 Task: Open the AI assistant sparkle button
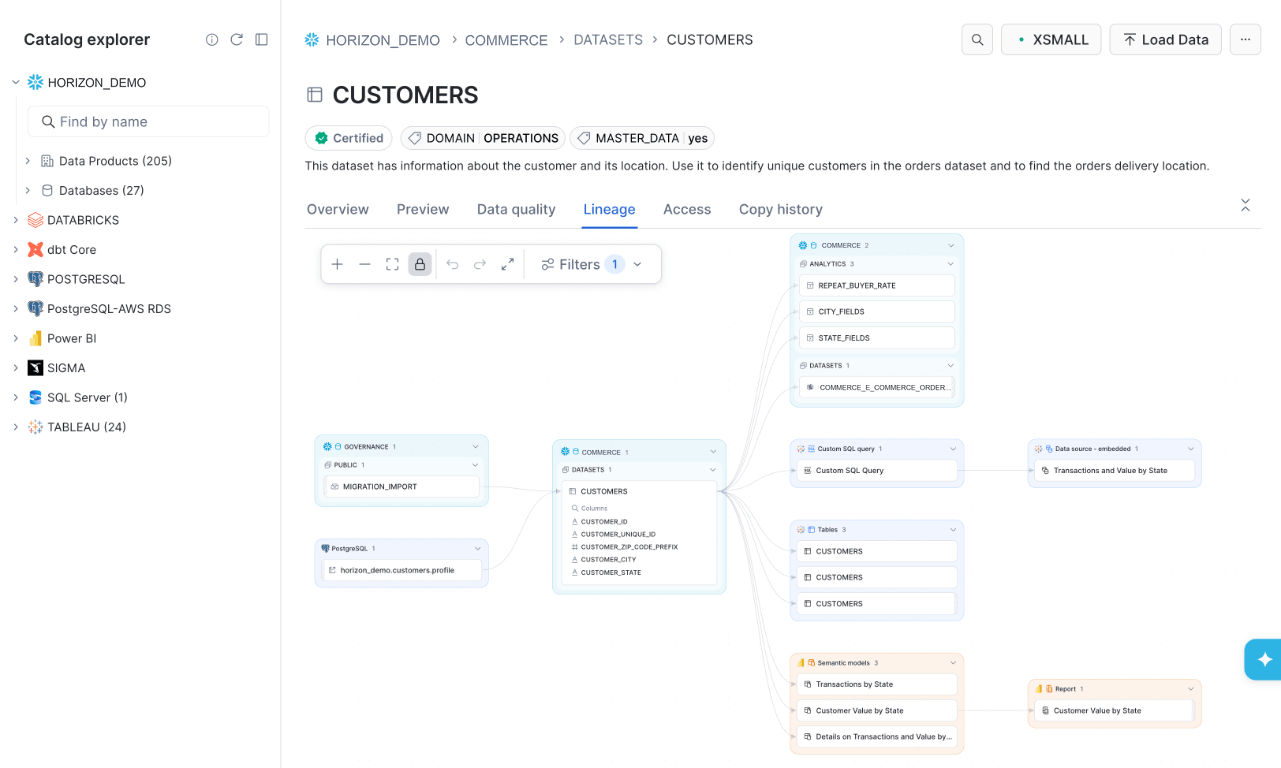[1264, 660]
